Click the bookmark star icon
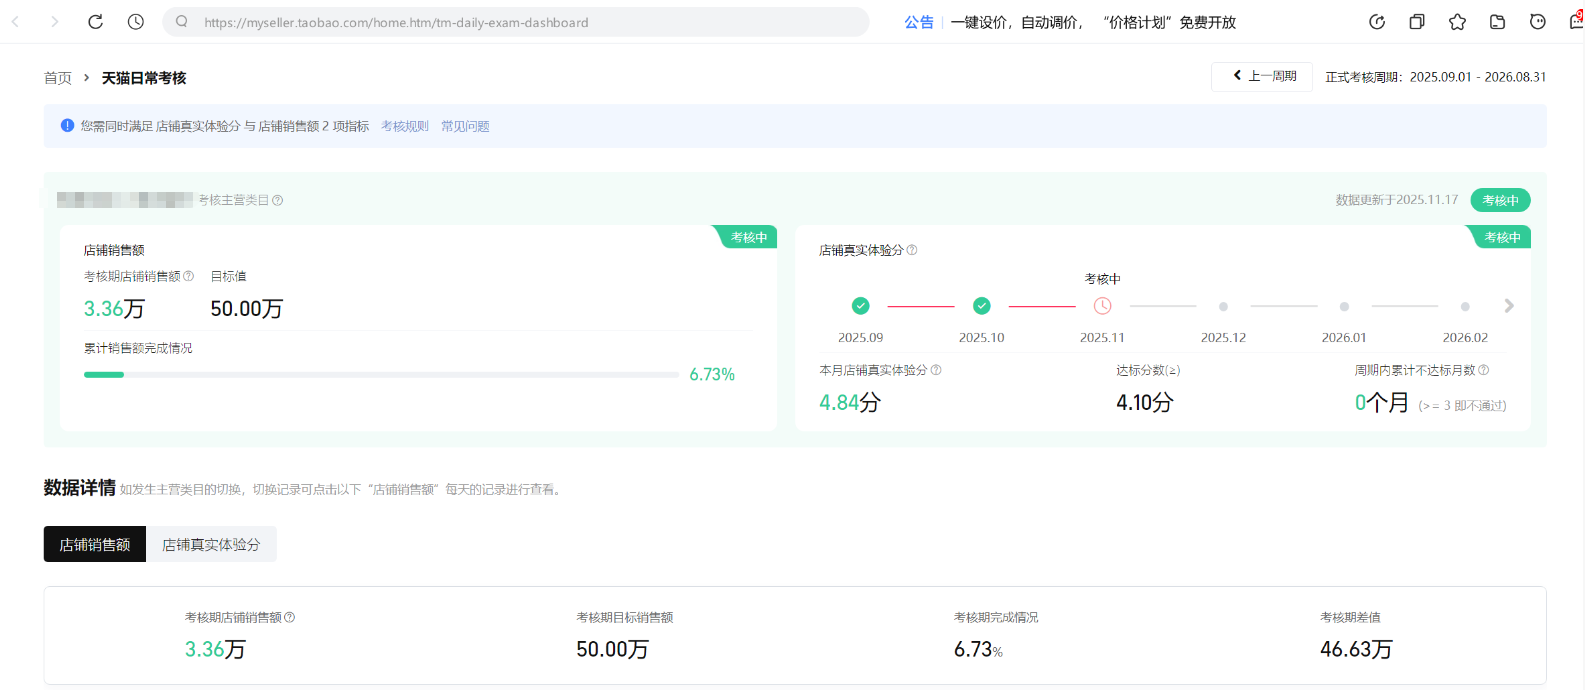The image size is (1585, 690). pos(1457,22)
